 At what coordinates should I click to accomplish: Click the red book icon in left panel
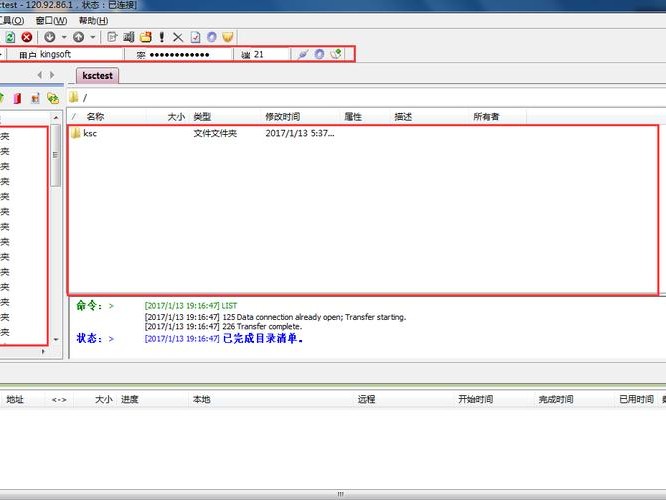pyautogui.click(x=17, y=99)
